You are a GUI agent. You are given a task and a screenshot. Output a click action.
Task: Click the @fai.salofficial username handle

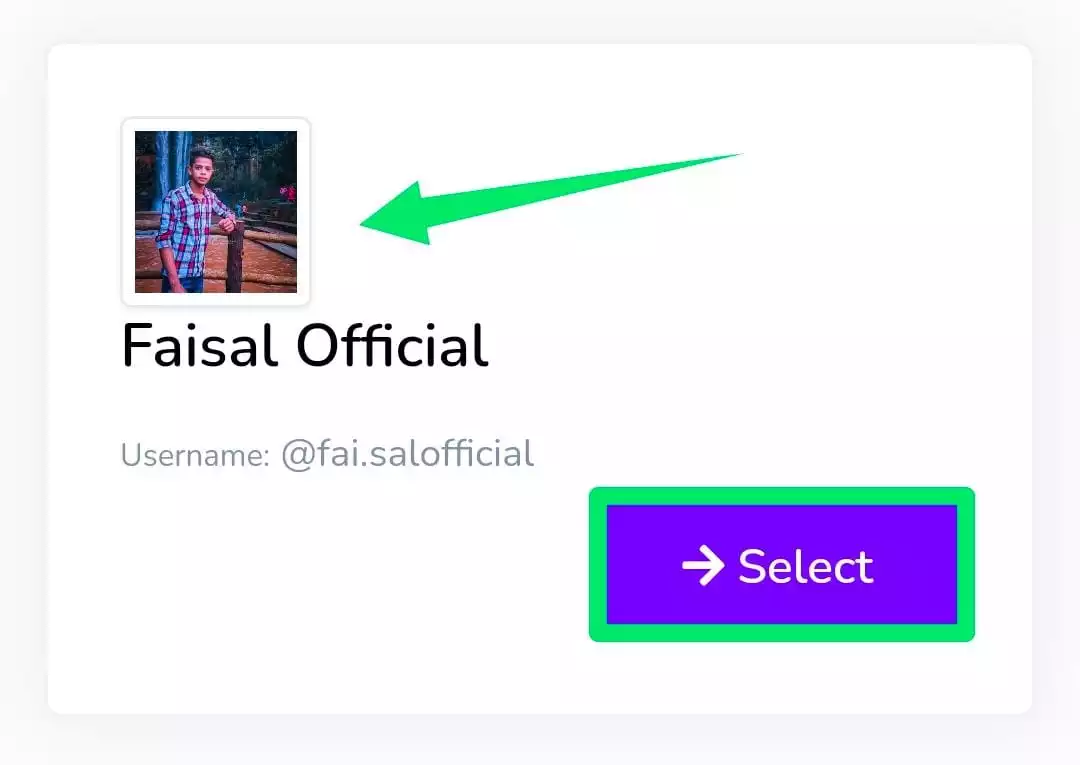407,454
